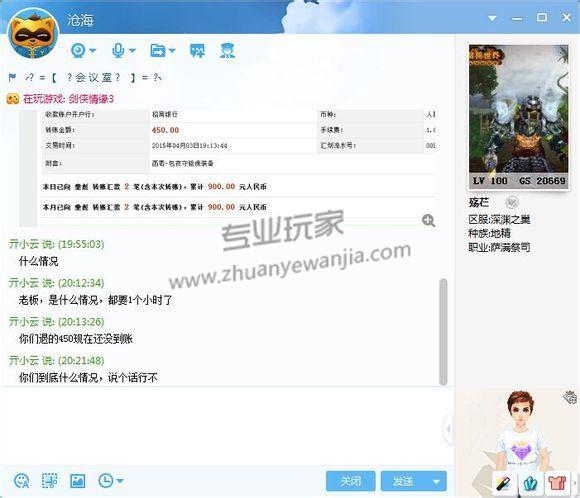Viewport: 580px width, 498px height.
Task: Start a video call with webcam icon
Action: (78, 50)
